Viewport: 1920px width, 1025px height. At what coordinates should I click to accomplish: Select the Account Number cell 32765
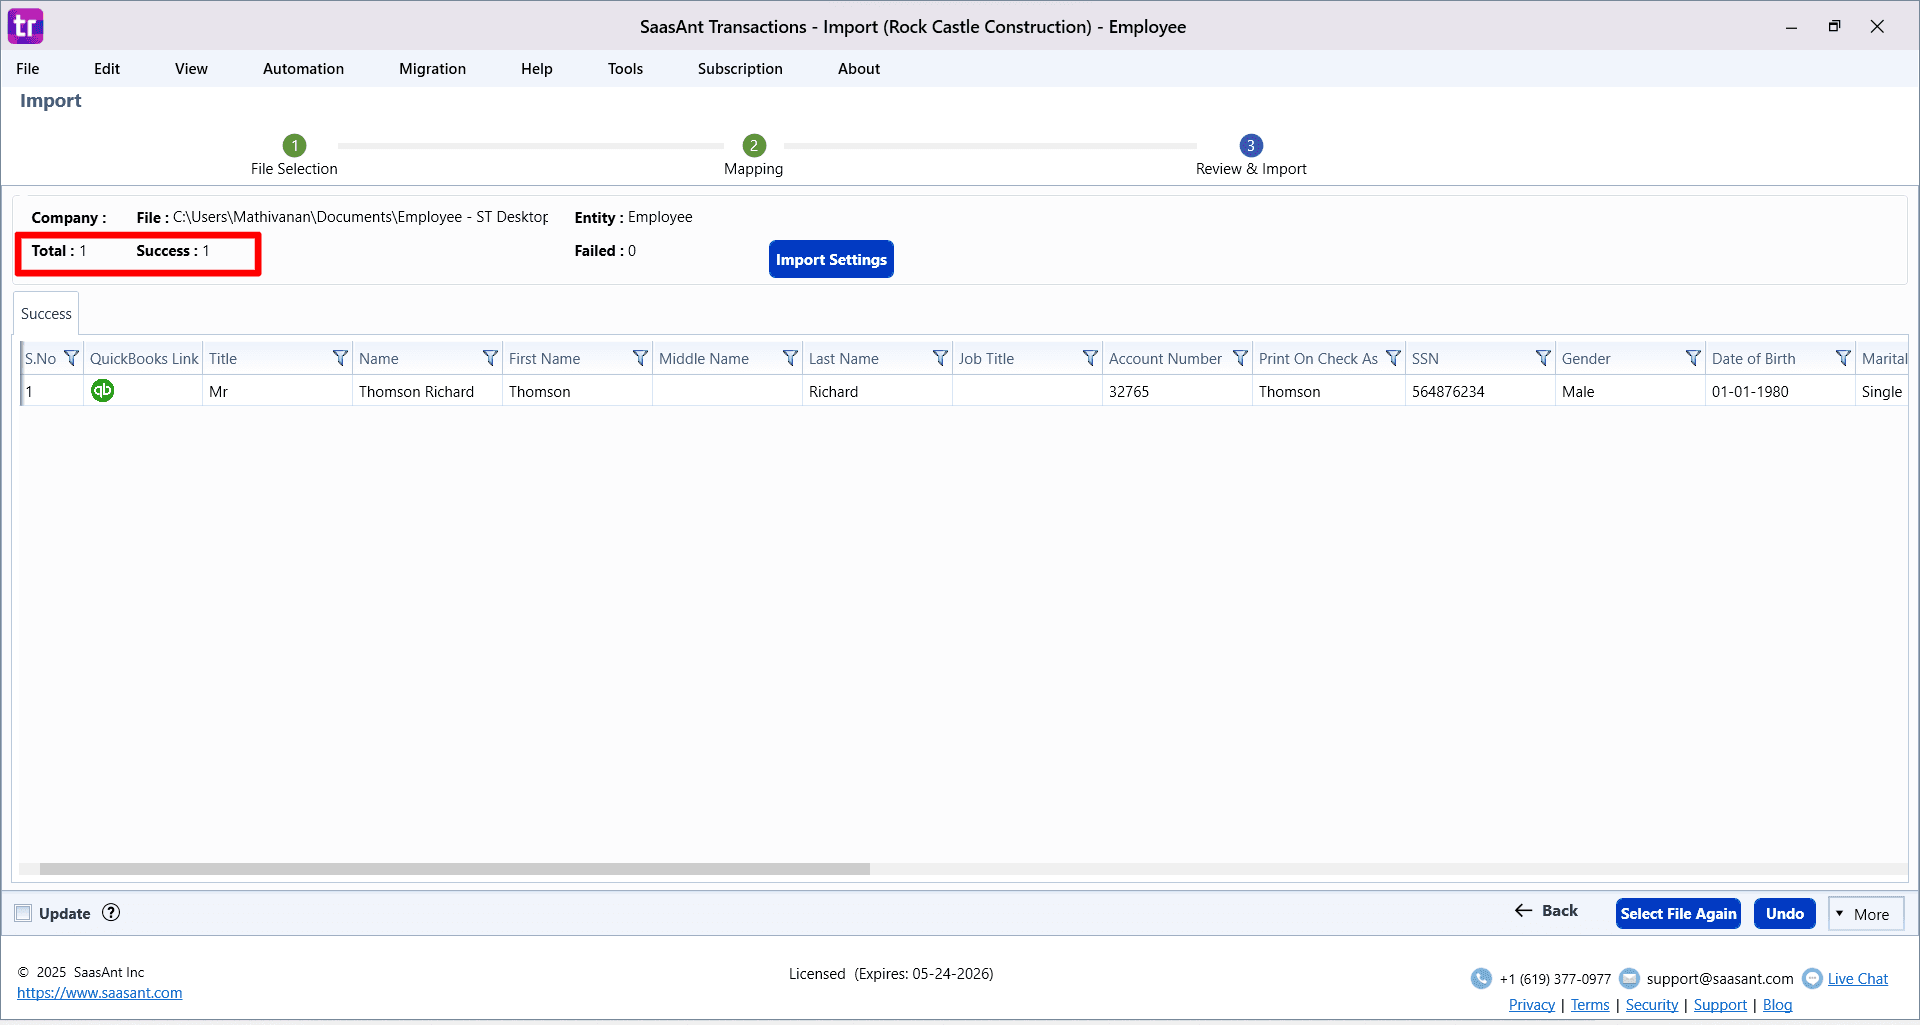[1177, 391]
